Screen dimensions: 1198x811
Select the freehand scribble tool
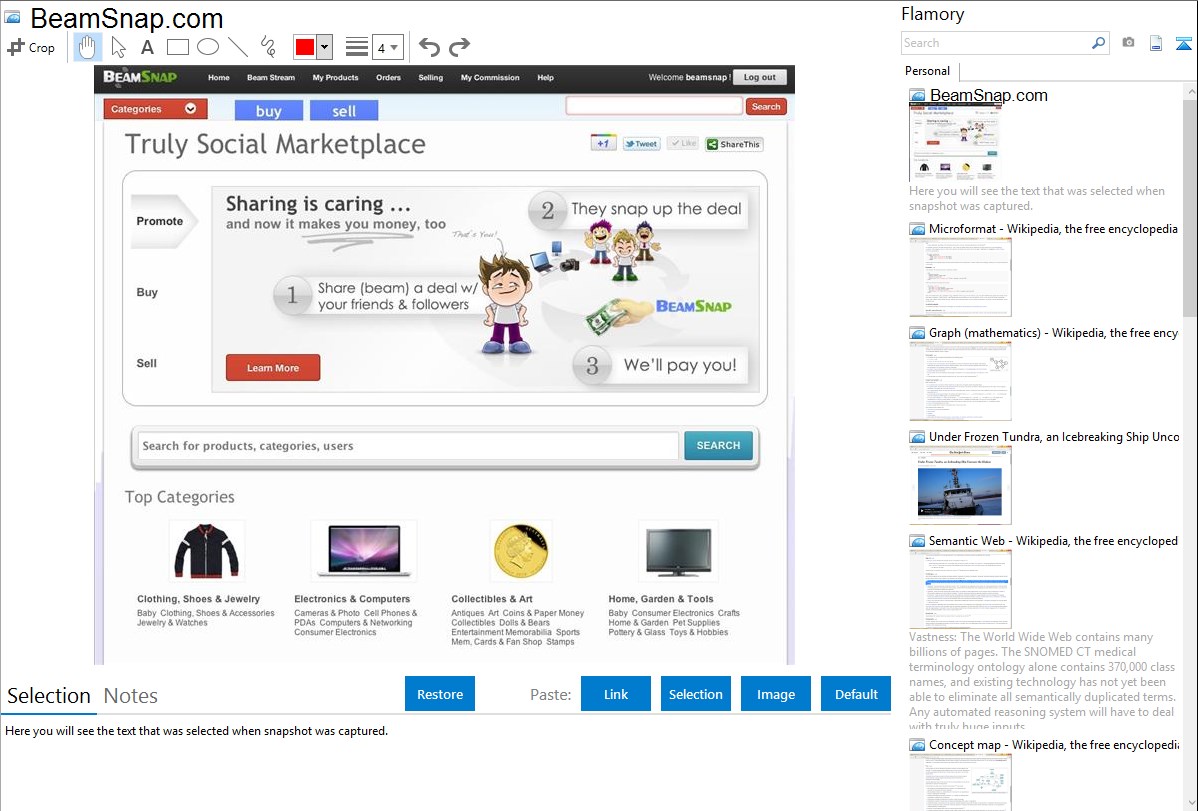[268, 47]
